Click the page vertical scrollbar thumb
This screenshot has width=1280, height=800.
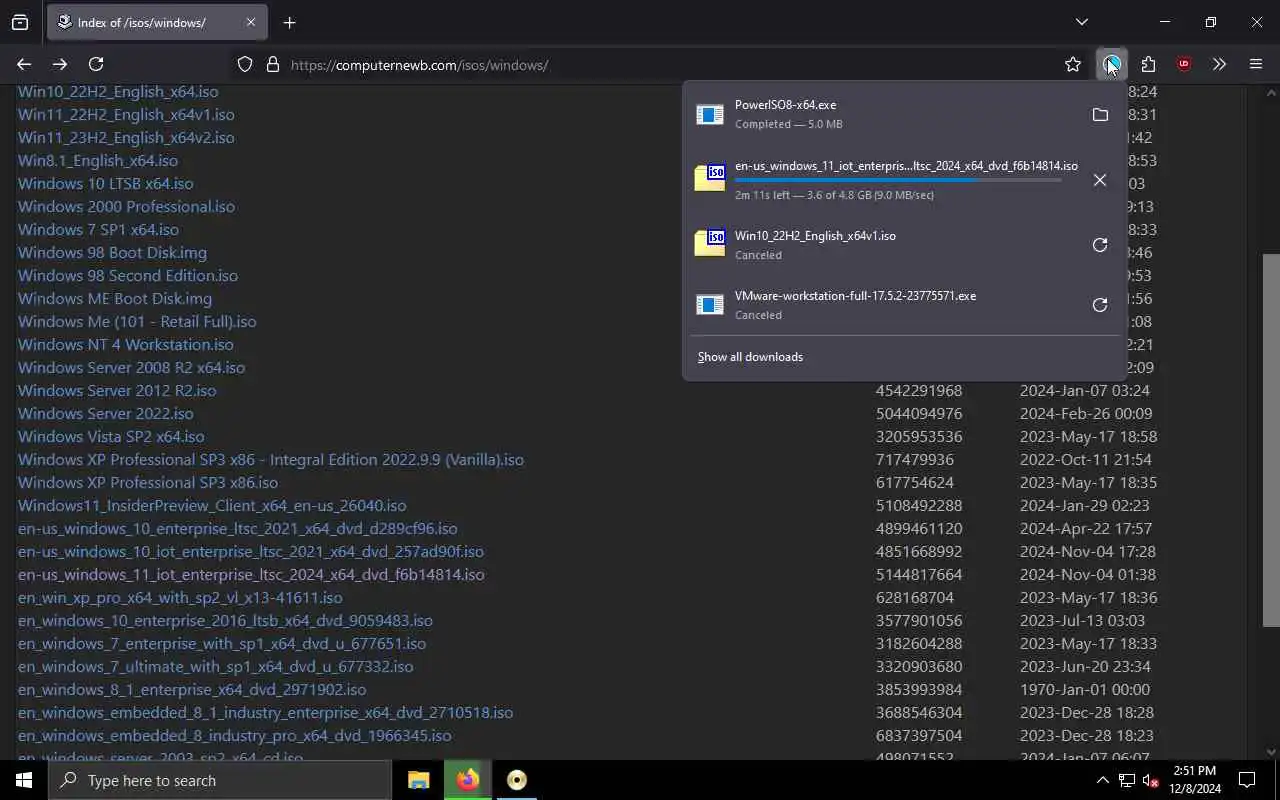tap(1271, 440)
